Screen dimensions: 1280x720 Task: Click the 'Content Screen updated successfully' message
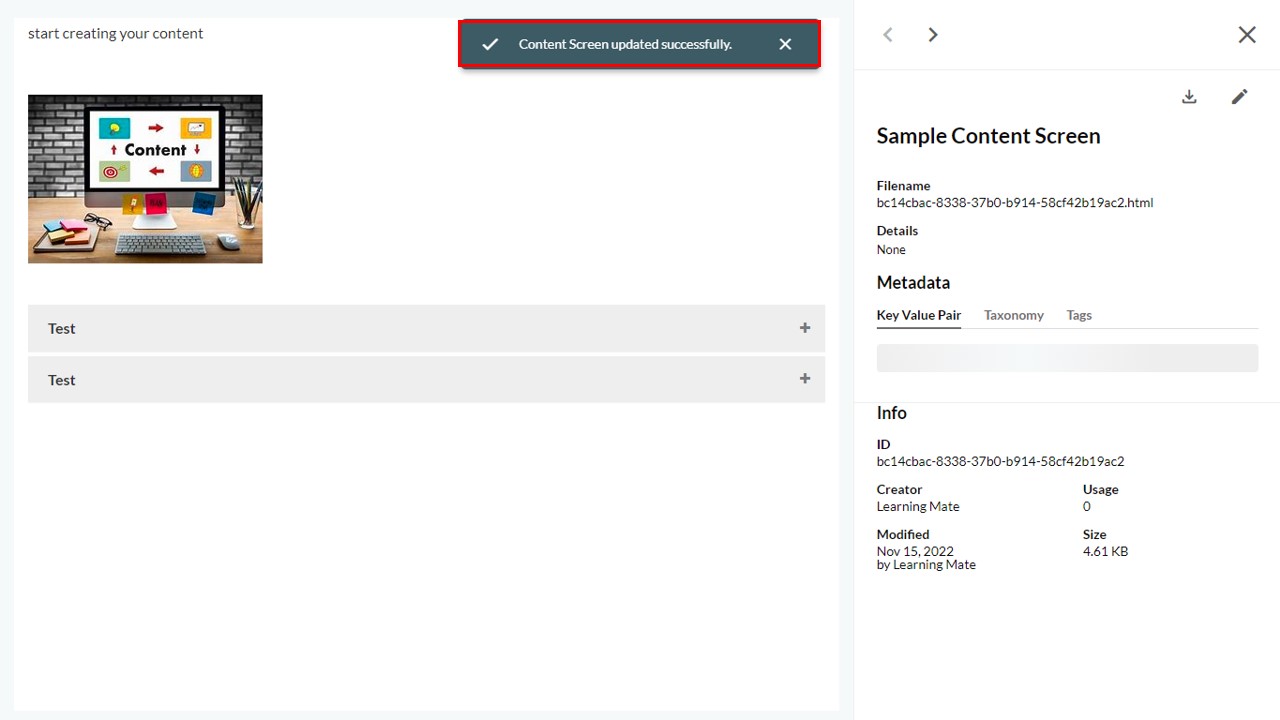(x=625, y=44)
